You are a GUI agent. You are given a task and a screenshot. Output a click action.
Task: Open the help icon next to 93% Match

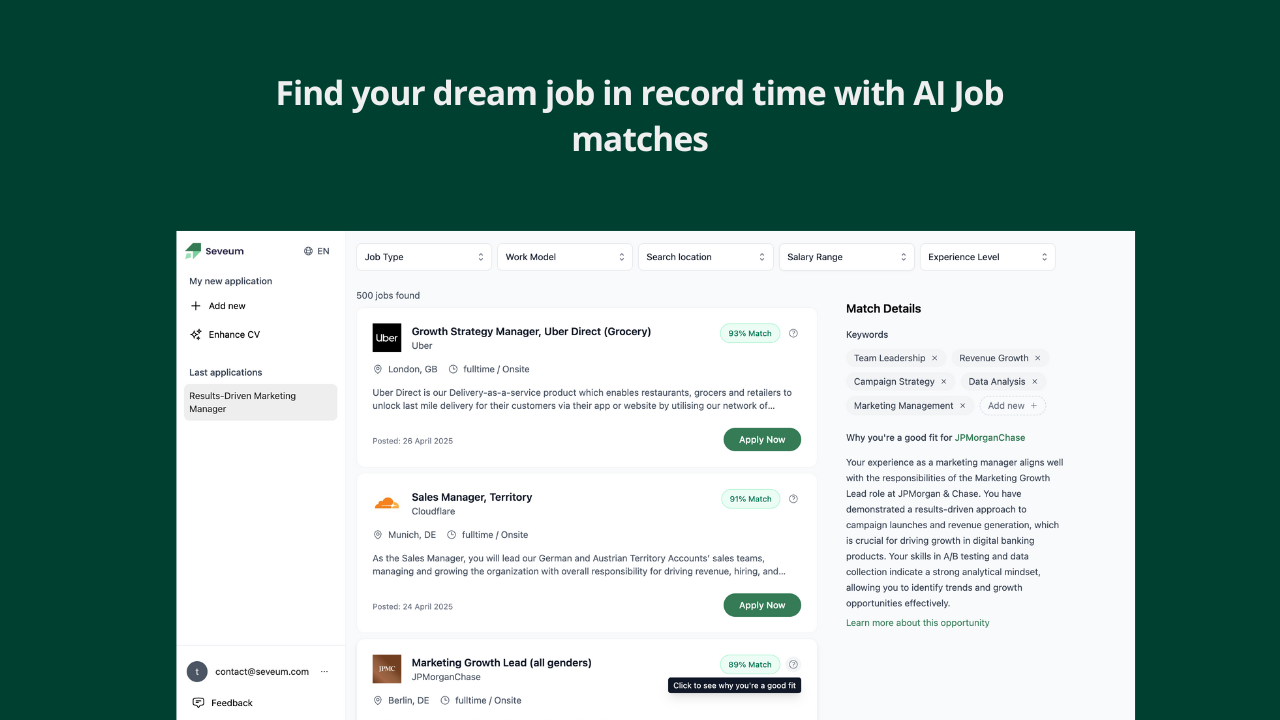coord(793,333)
